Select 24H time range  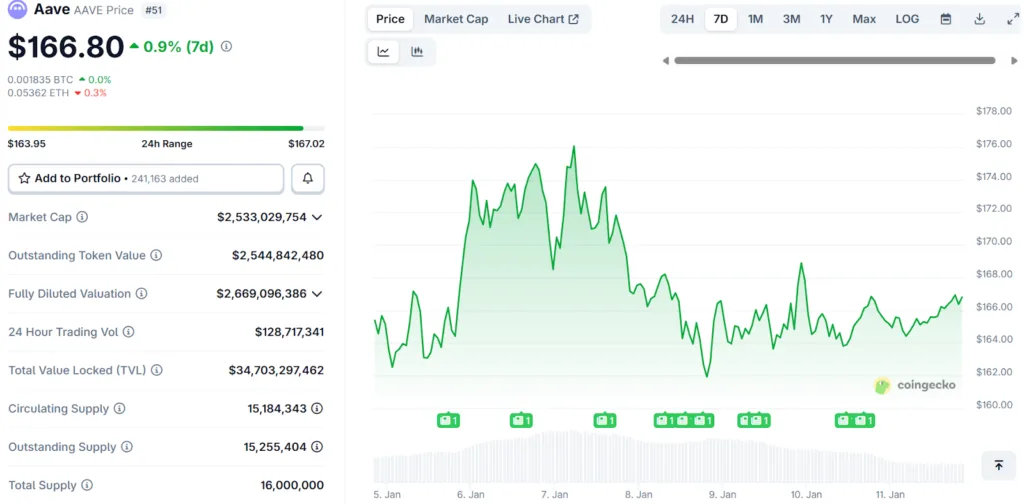[x=682, y=19]
